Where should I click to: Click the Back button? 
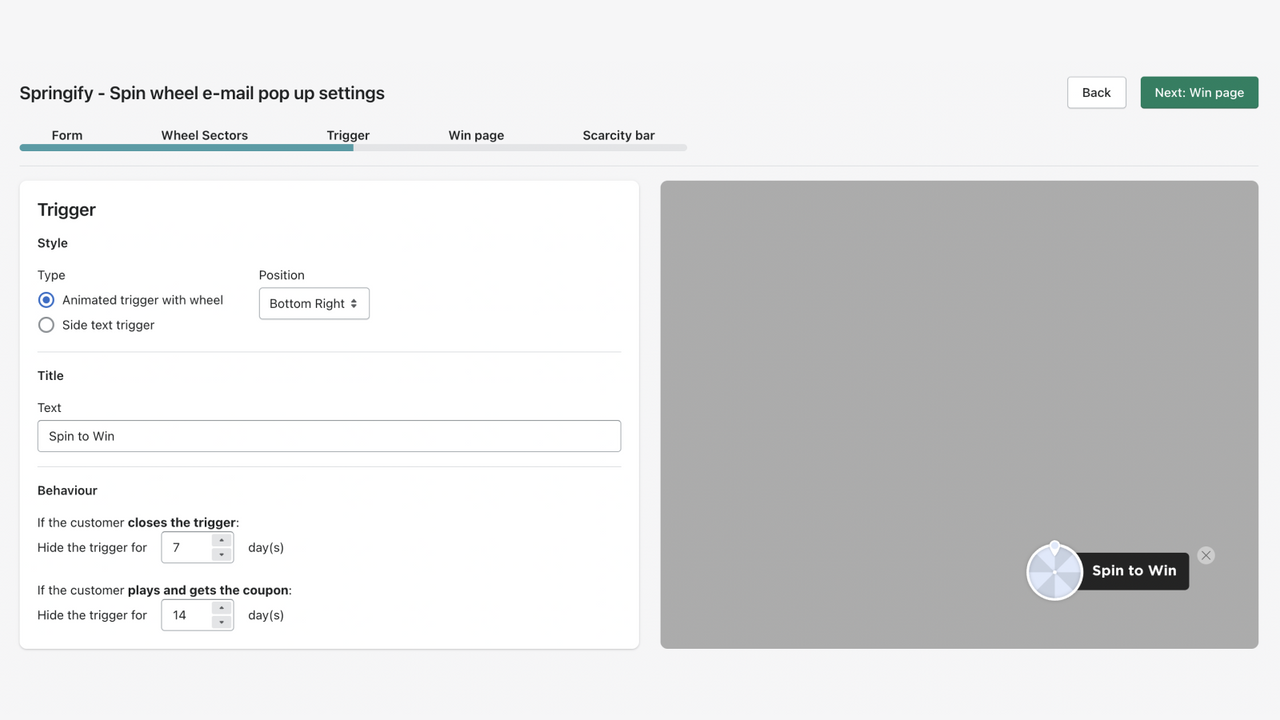click(1096, 92)
